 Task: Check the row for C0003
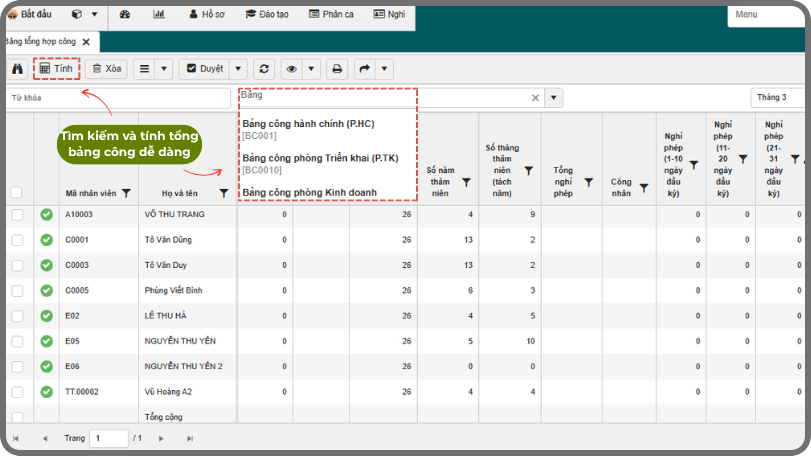(17, 265)
